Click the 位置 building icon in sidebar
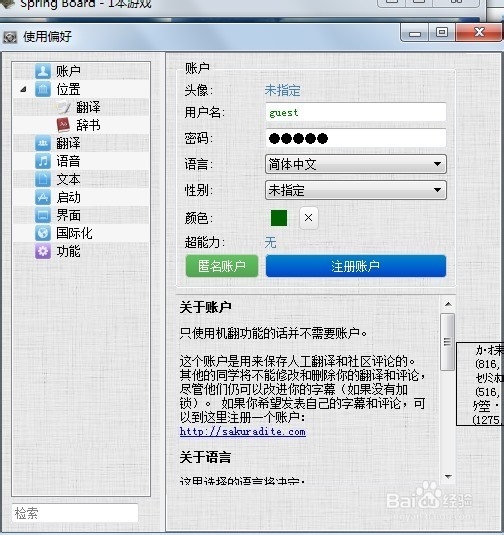The image size is (504, 535). tap(43, 89)
